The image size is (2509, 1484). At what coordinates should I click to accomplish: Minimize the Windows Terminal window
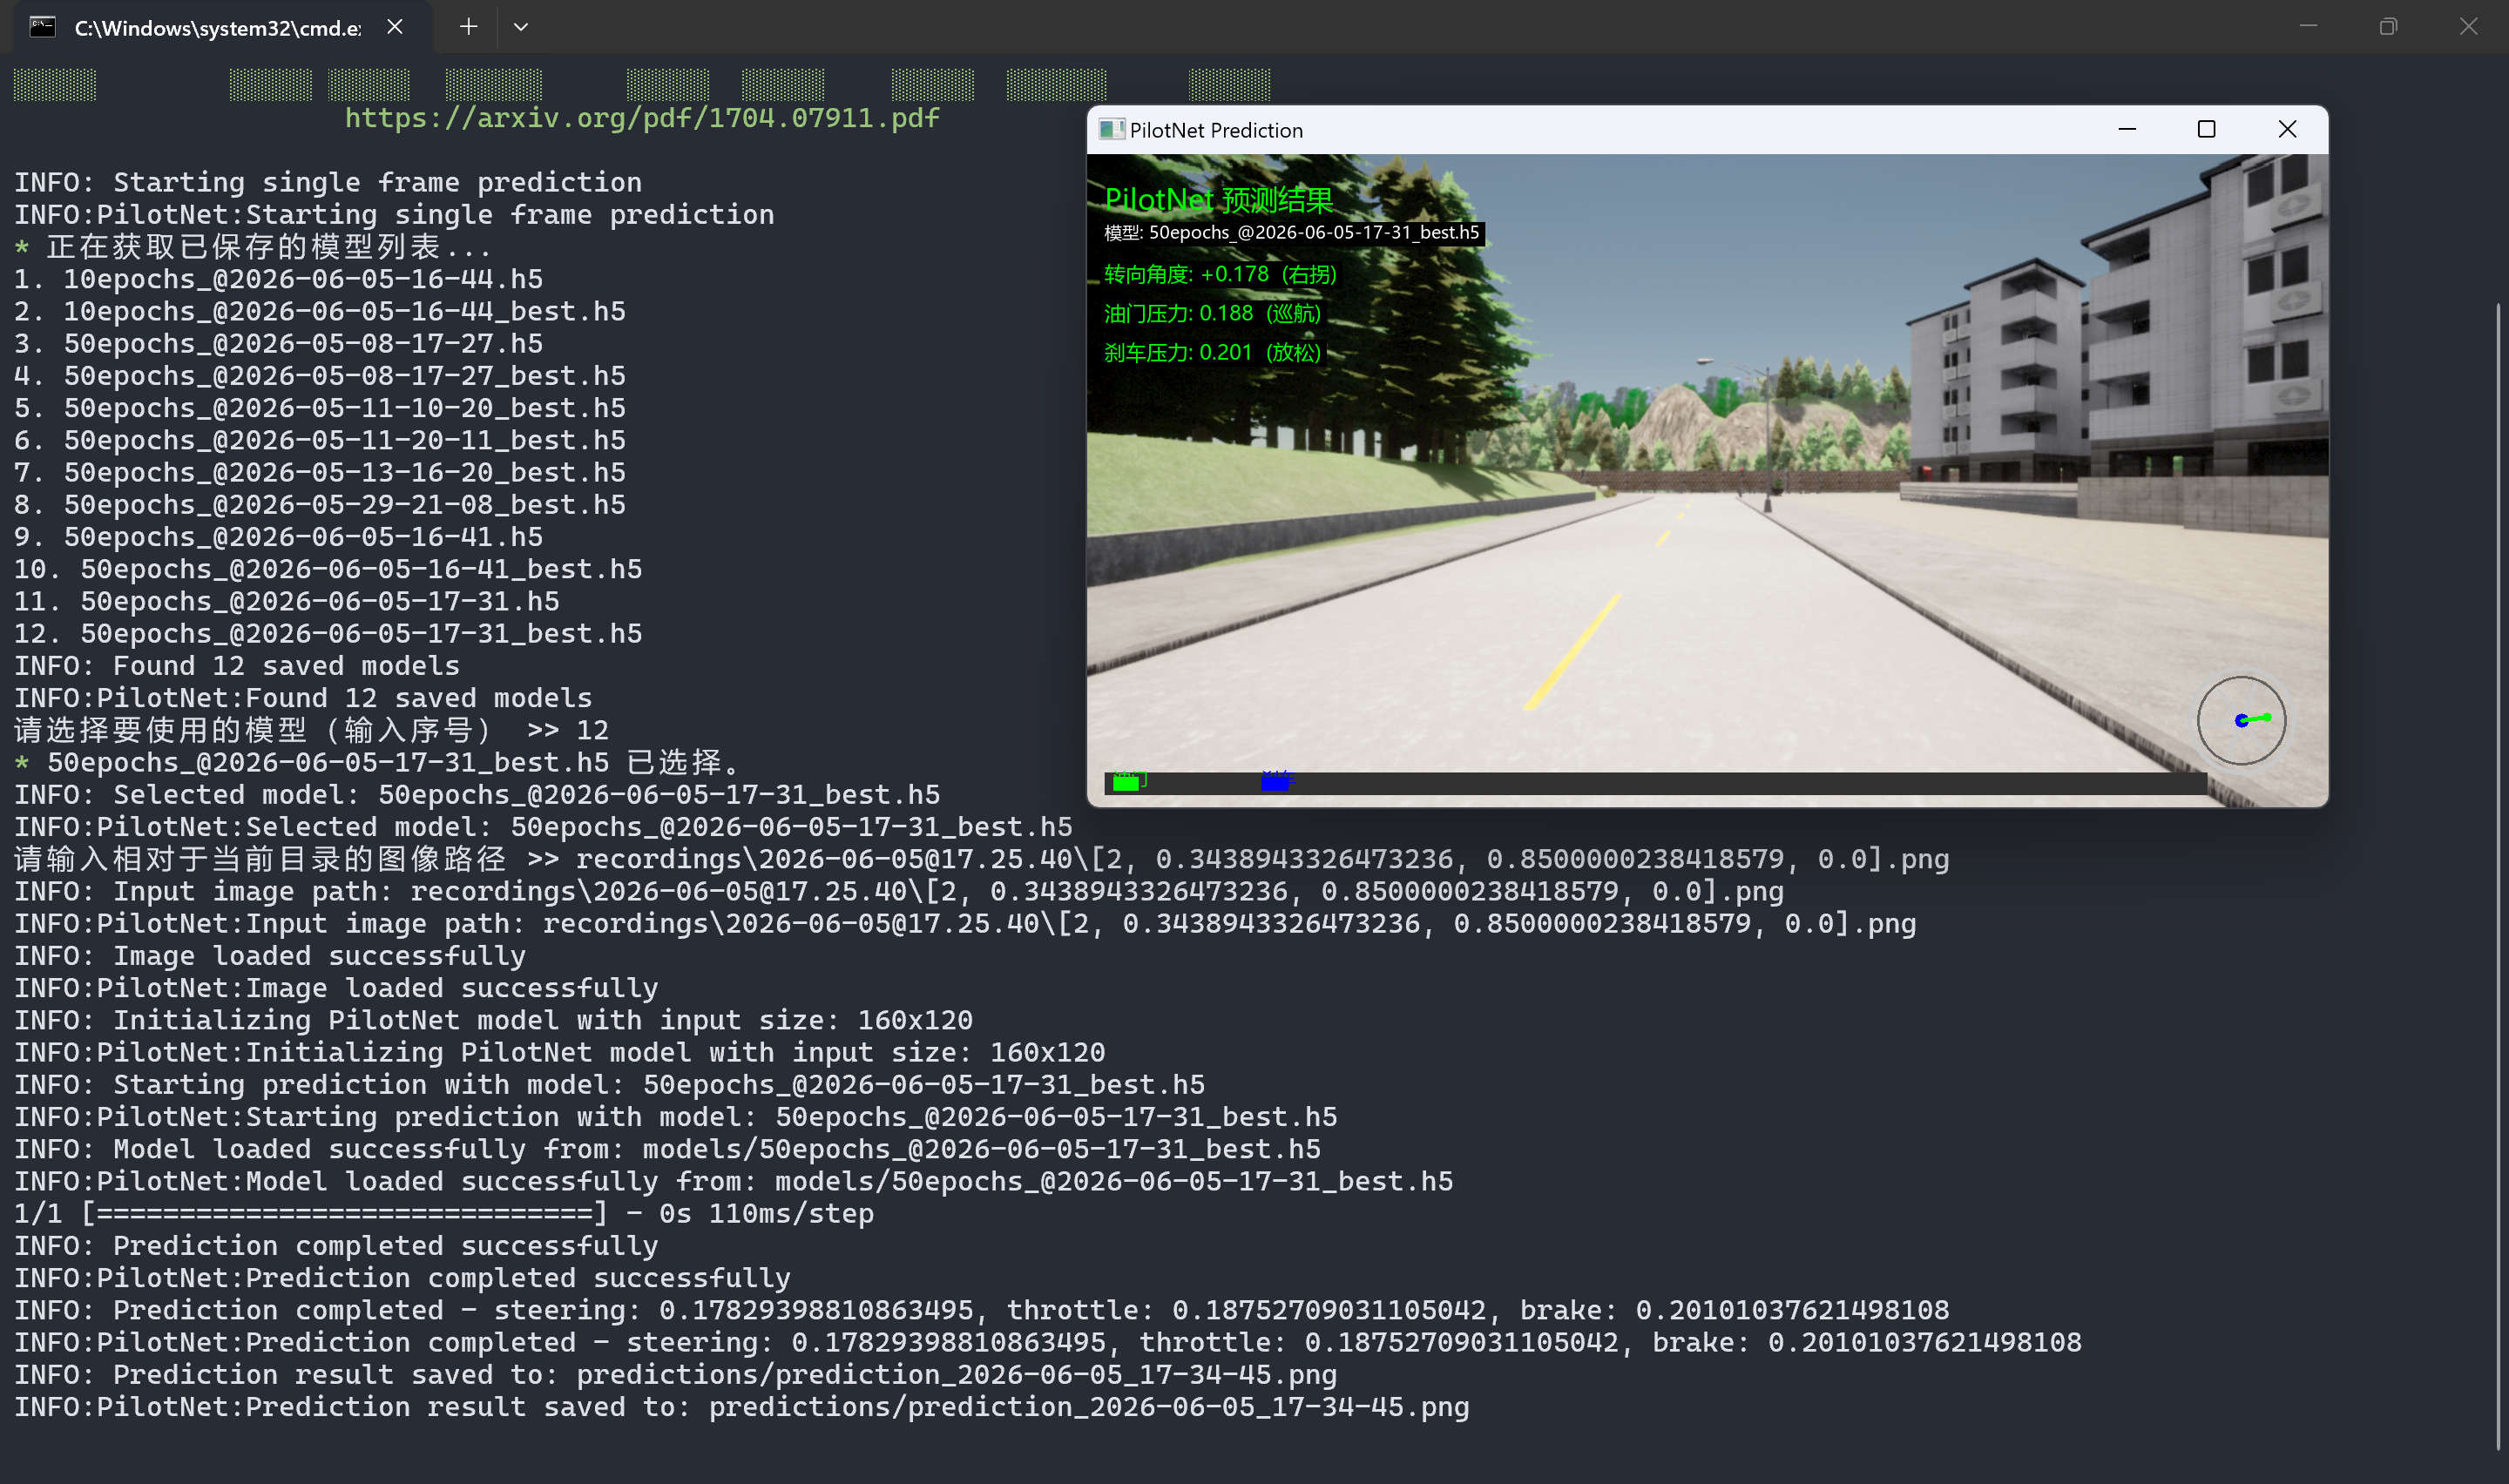2308,27
